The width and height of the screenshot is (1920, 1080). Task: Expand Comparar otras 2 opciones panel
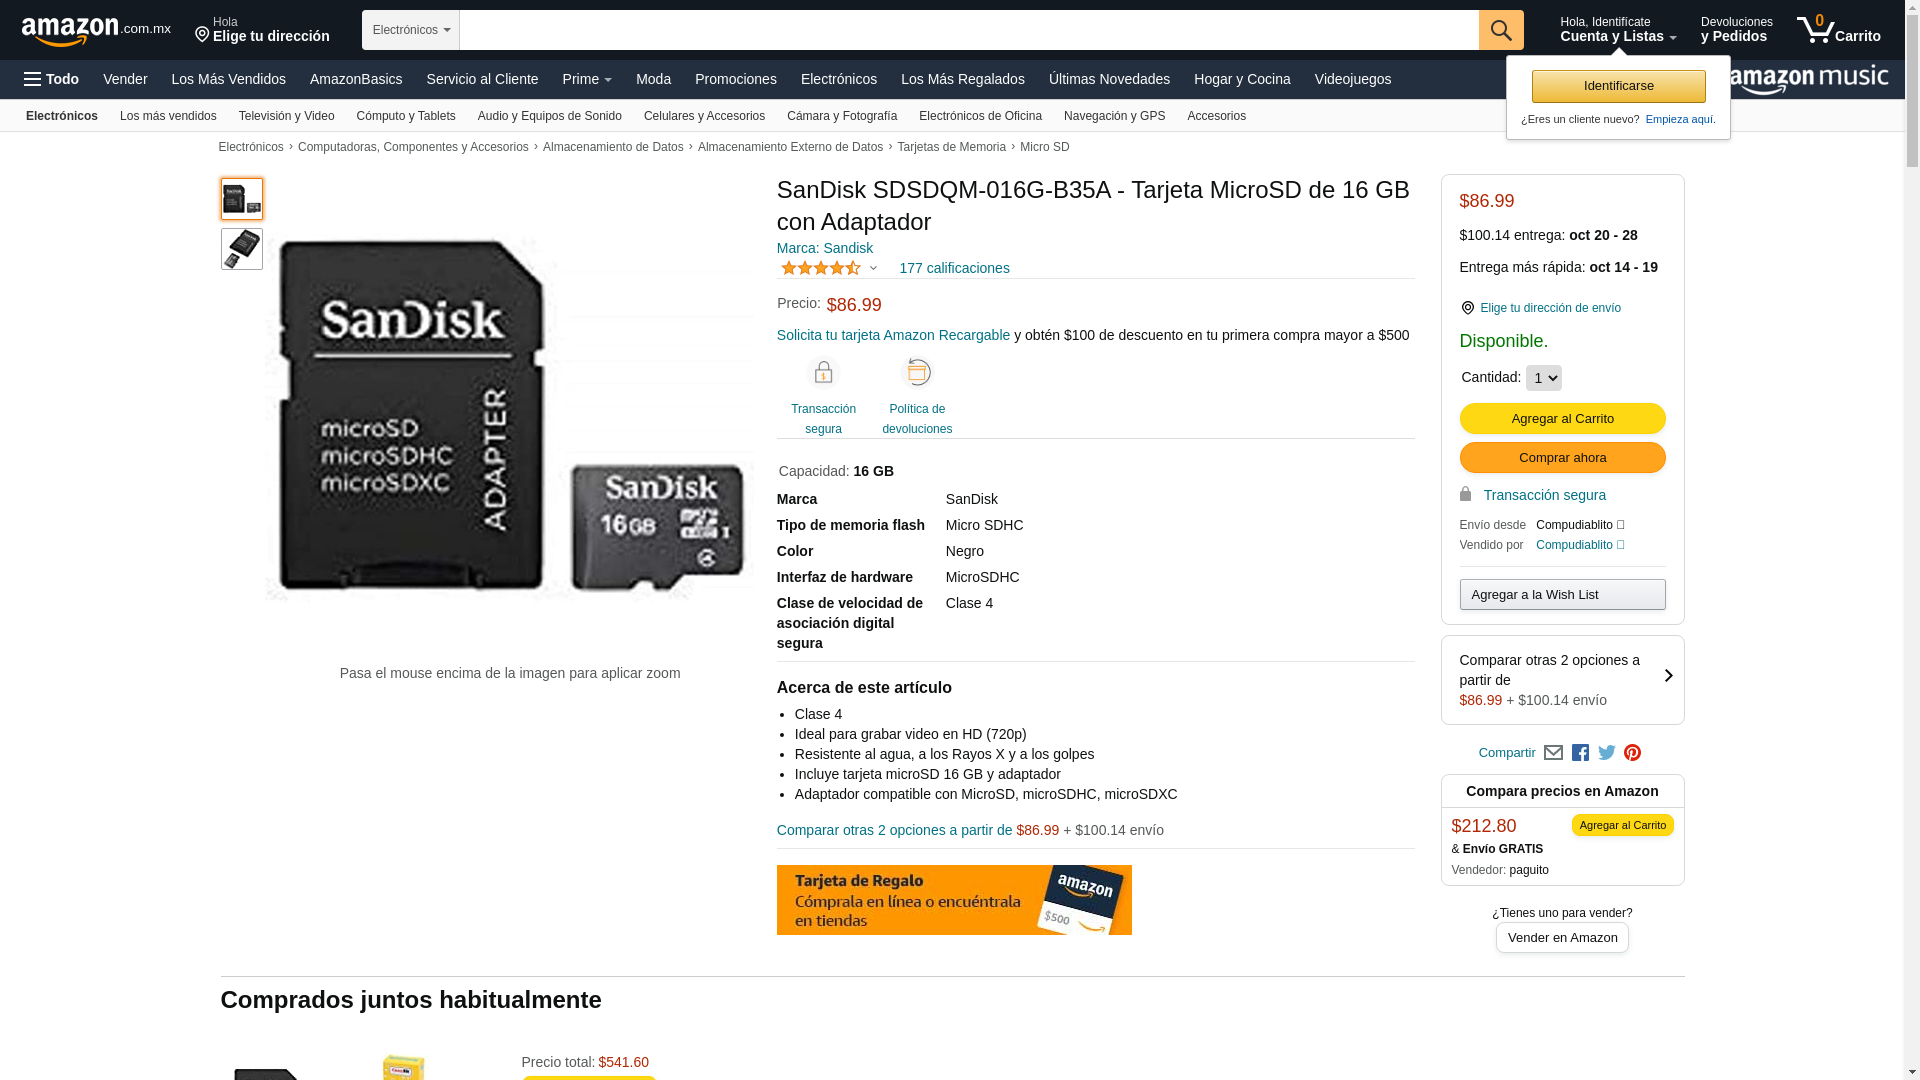click(1562, 680)
